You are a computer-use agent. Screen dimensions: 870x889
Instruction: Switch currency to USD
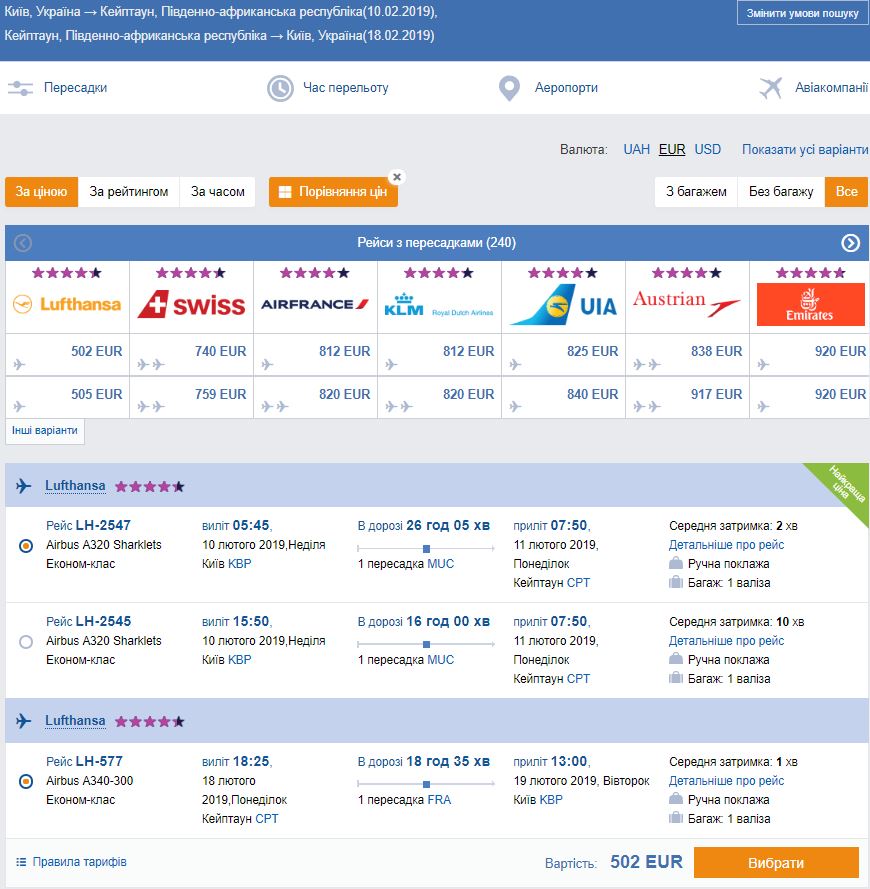[x=708, y=150]
